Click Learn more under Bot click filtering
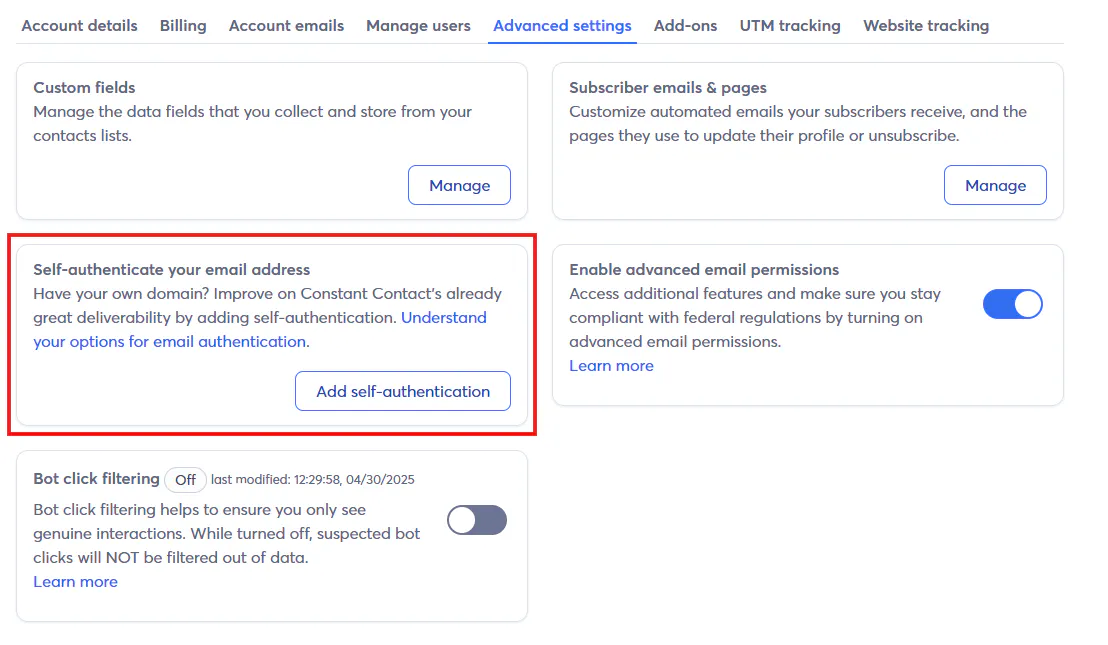The height and width of the screenshot is (645, 1108). pos(75,582)
